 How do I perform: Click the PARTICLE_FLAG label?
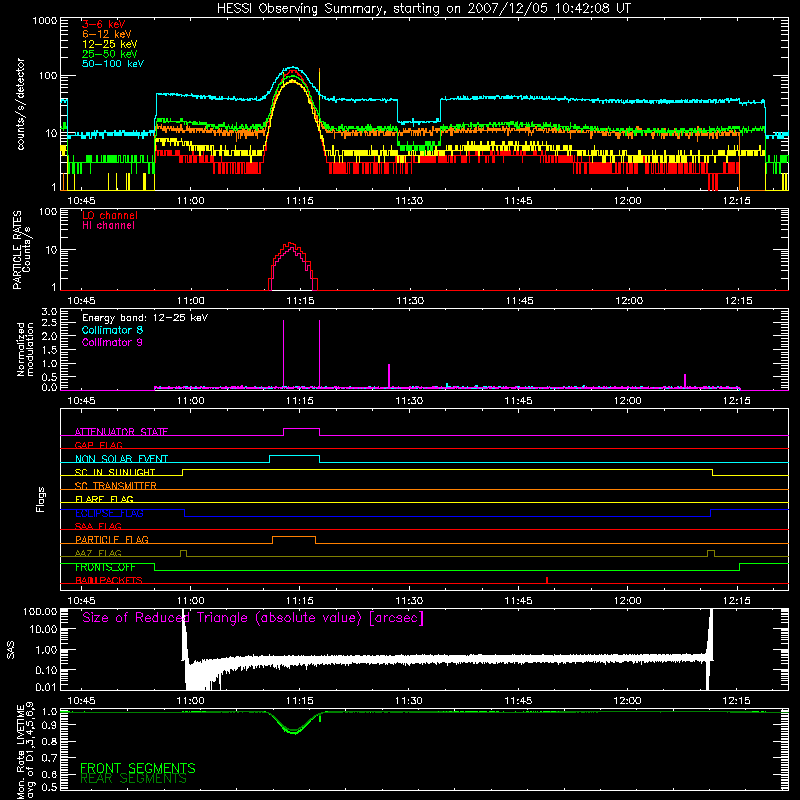[x=112, y=539]
